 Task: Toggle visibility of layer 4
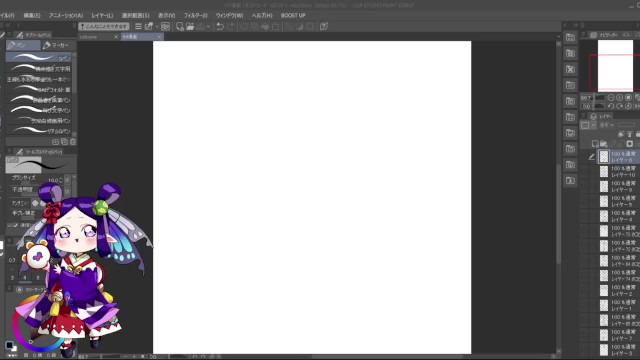(584, 216)
